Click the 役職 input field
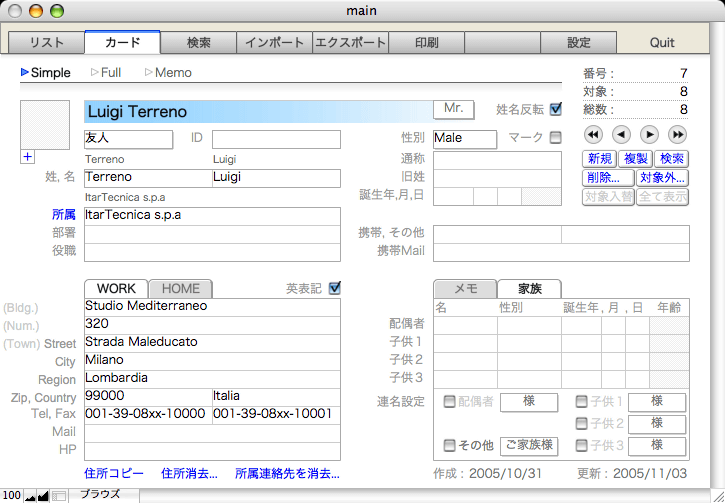This screenshot has width=725, height=503. pos(212,253)
